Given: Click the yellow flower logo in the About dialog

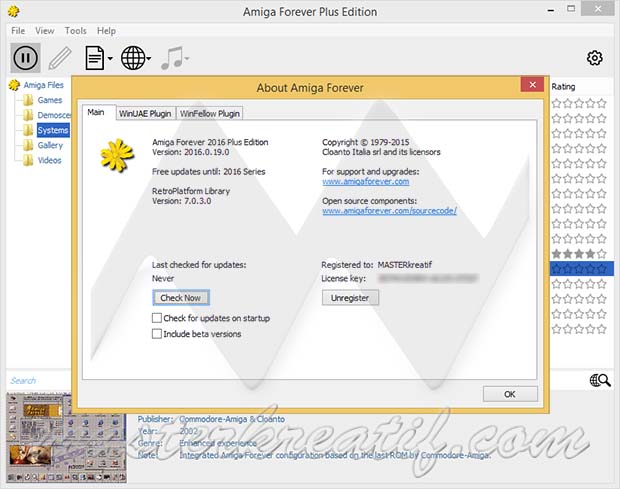Looking at the screenshot, I should [x=117, y=155].
